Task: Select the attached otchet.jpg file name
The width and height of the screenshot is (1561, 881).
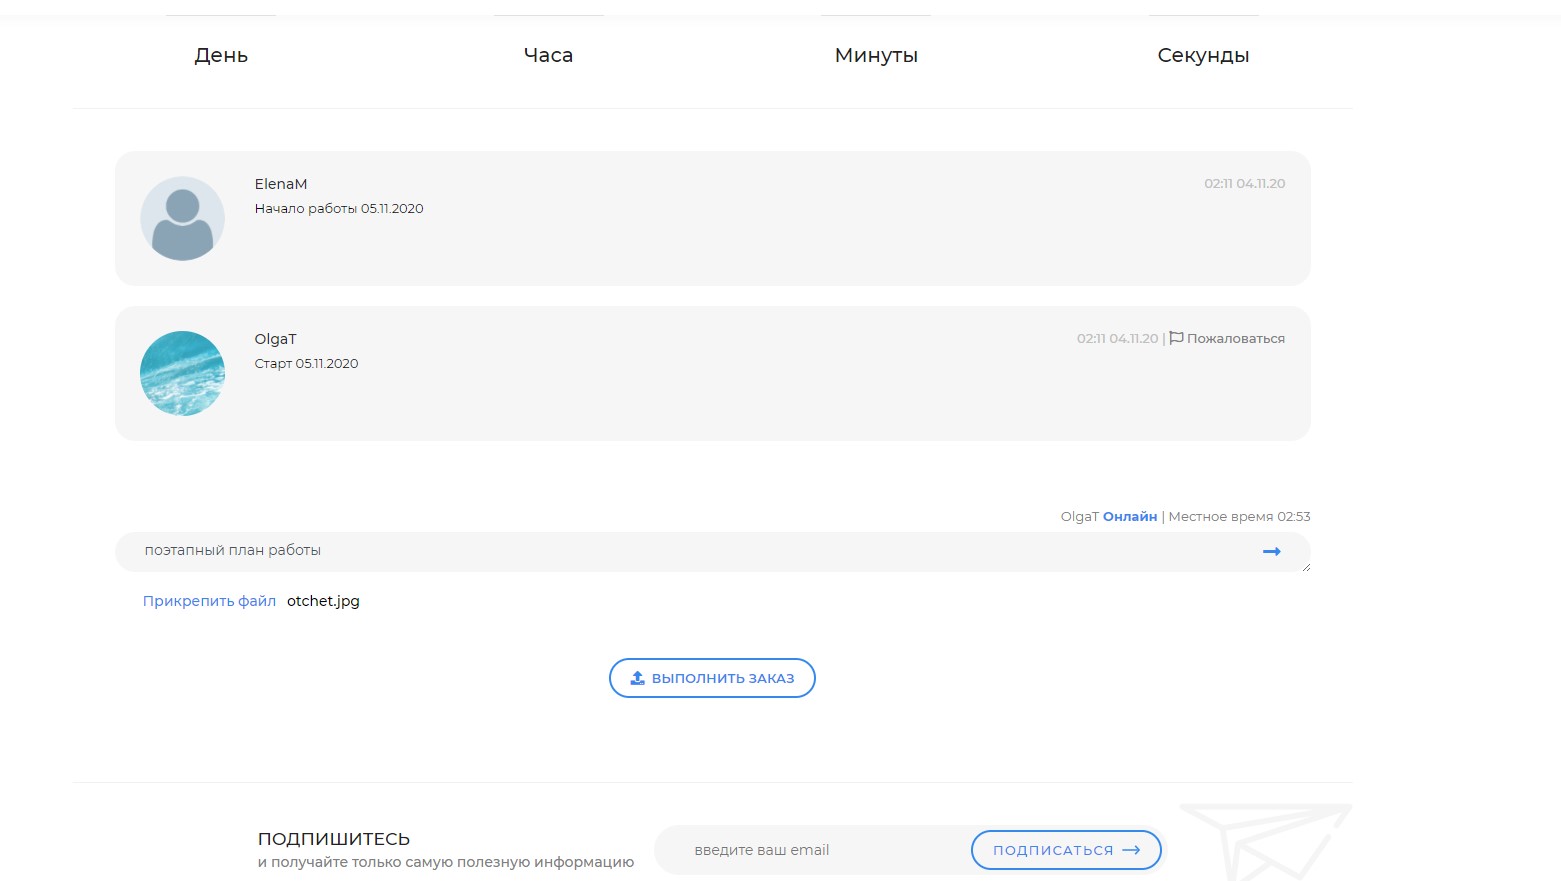Action: 323,601
